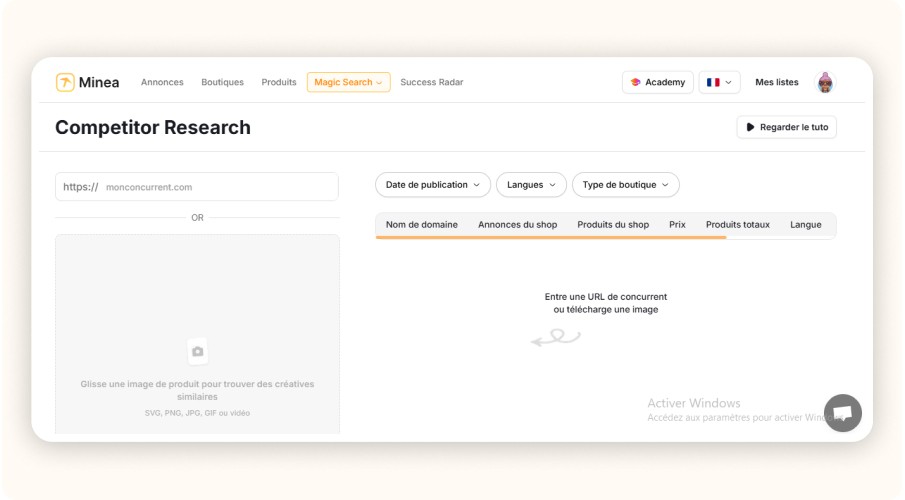Open the chat support bubble
This screenshot has width=905, height=500.
coord(842,413)
